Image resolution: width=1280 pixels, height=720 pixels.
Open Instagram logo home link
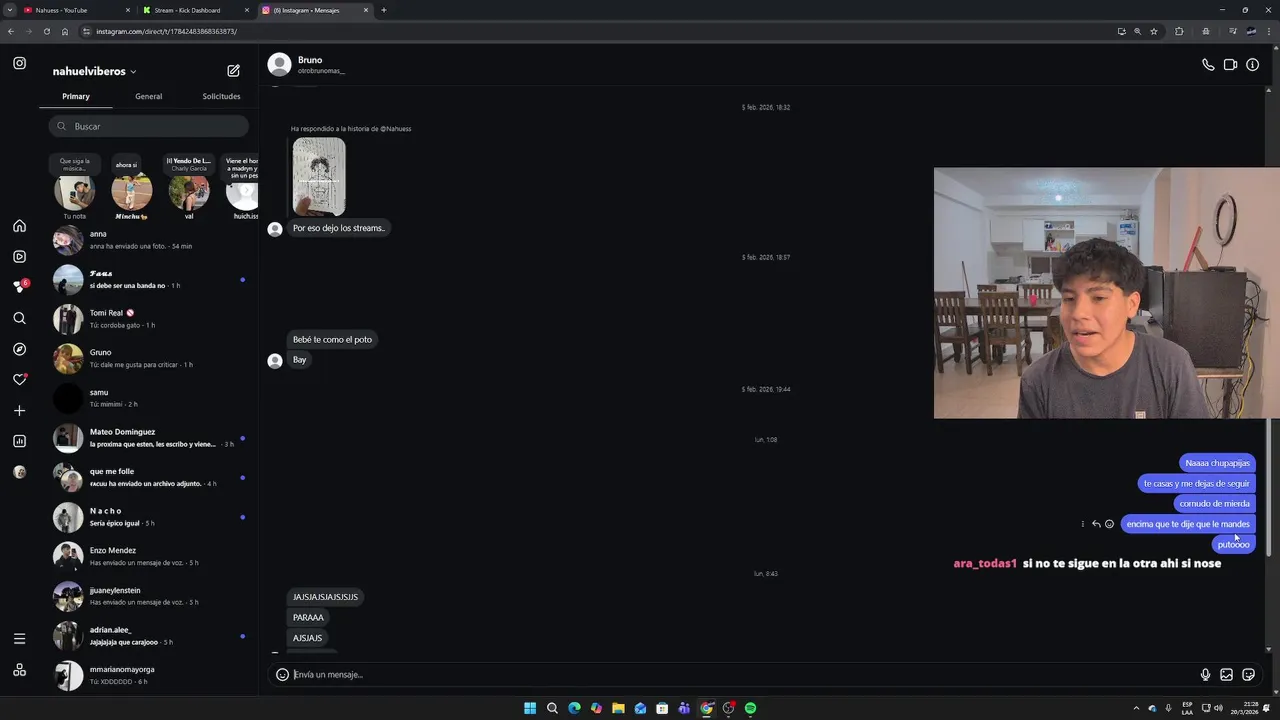pyautogui.click(x=19, y=63)
